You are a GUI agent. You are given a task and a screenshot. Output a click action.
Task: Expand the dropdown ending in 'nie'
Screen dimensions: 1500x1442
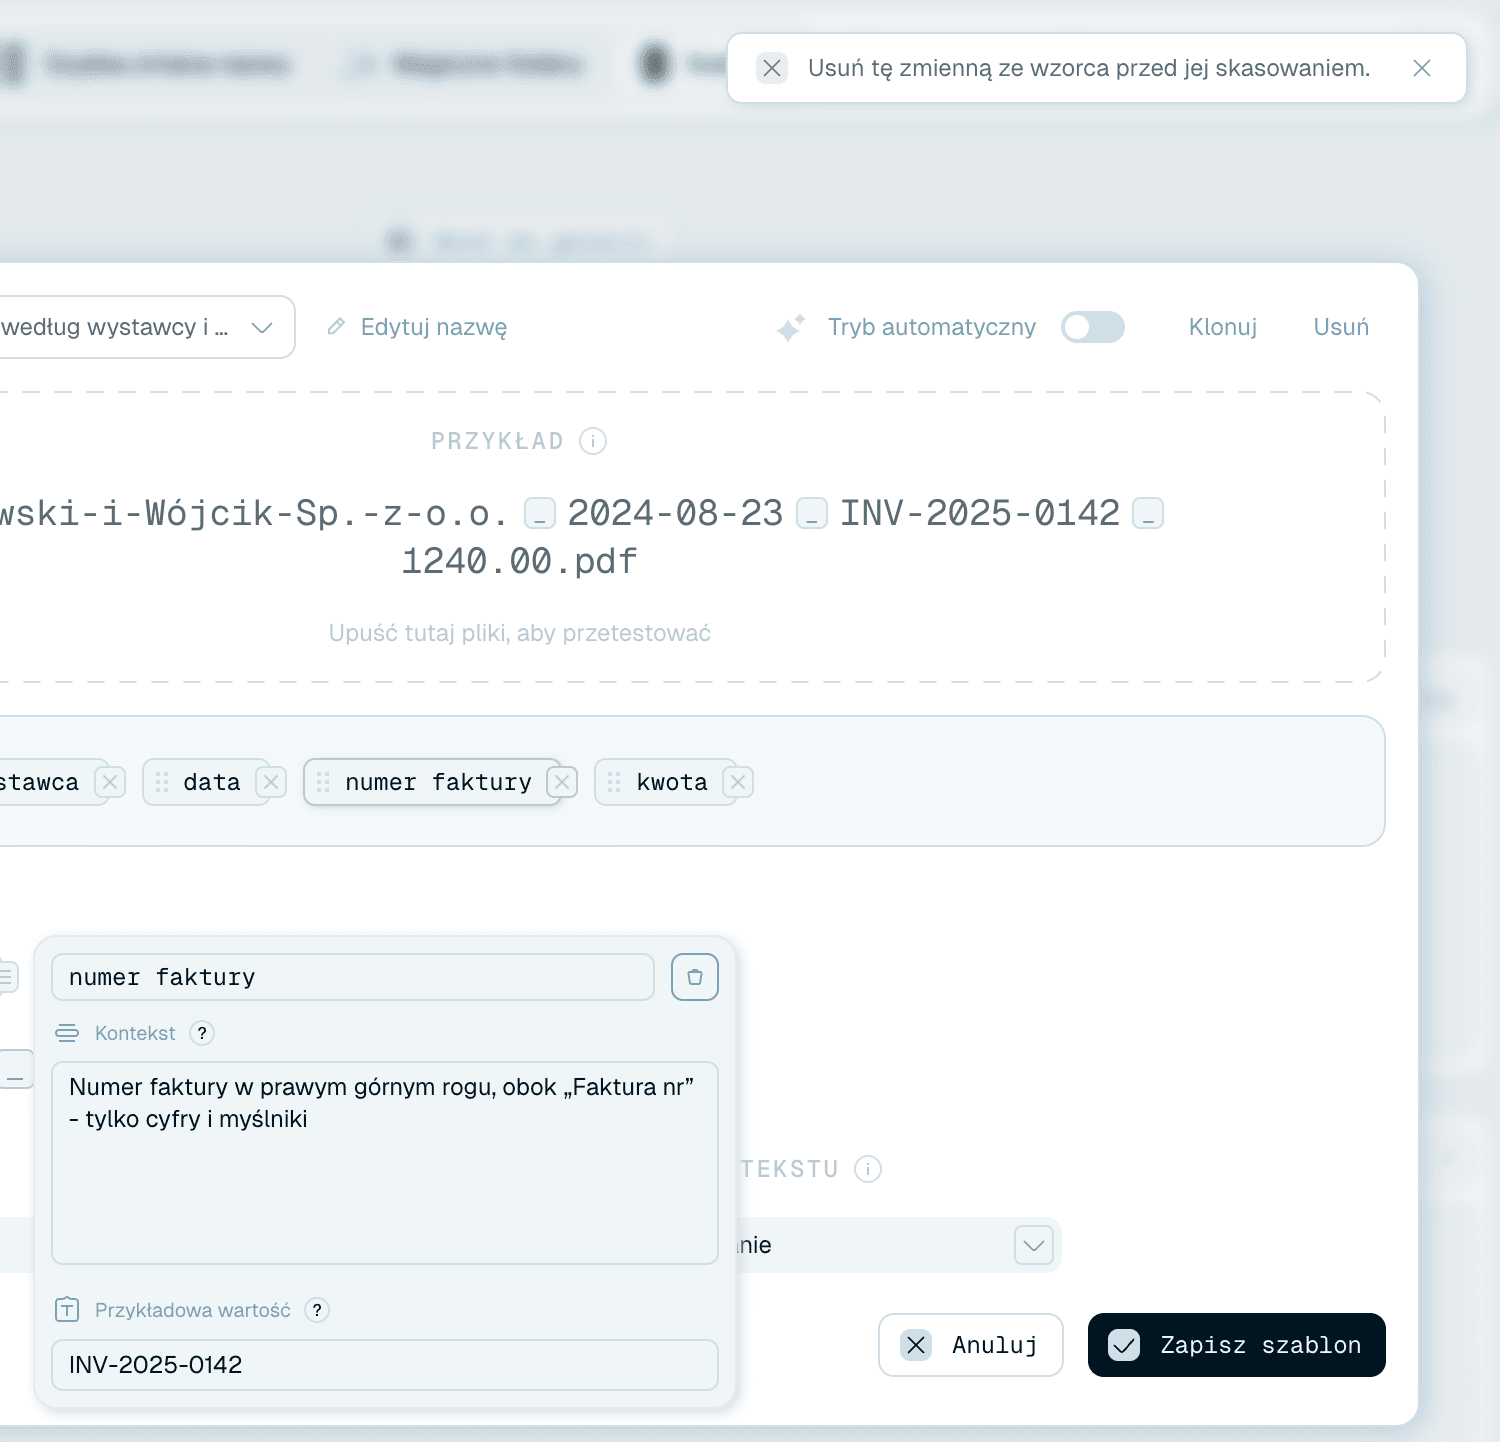tap(1034, 1245)
